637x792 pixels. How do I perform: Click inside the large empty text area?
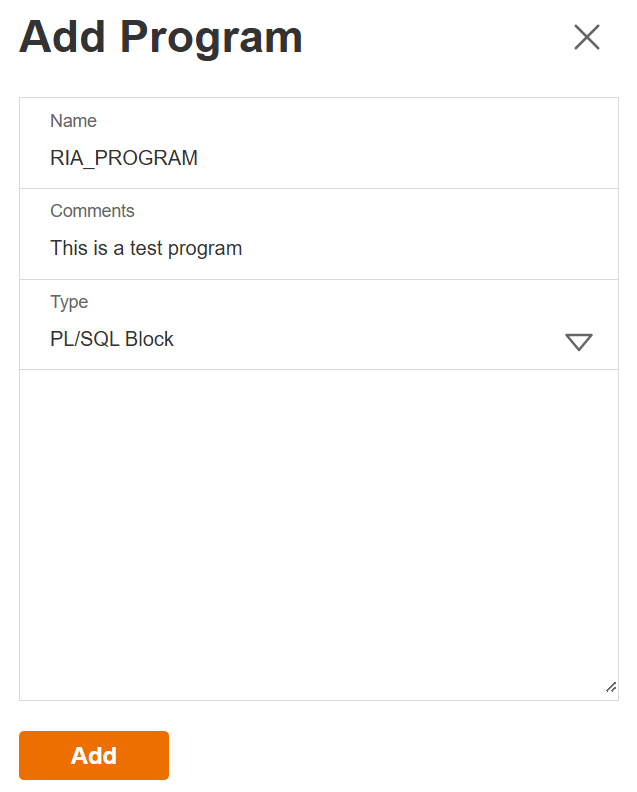click(x=318, y=535)
